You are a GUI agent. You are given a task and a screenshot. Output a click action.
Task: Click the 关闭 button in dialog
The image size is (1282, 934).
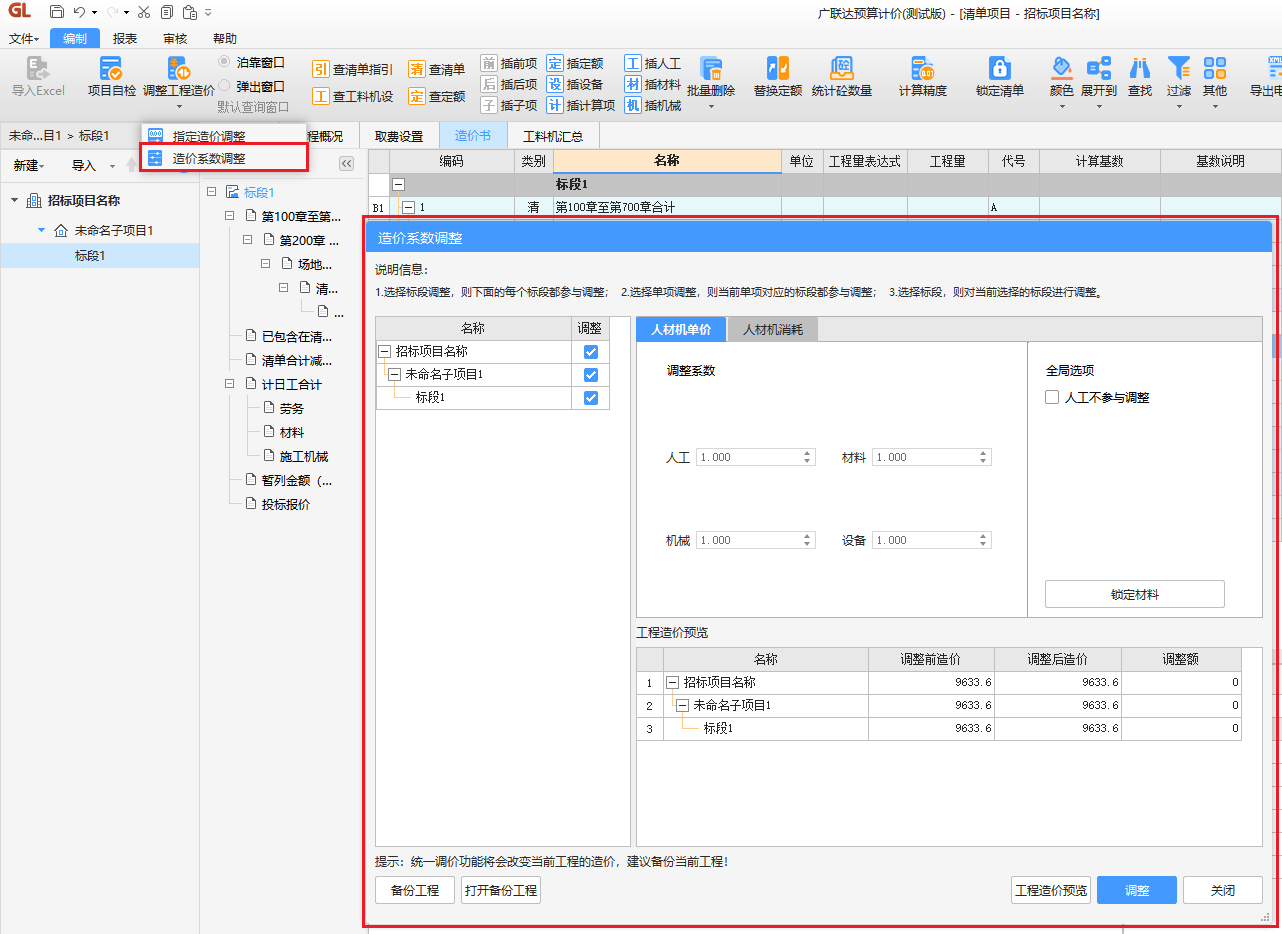click(1223, 890)
